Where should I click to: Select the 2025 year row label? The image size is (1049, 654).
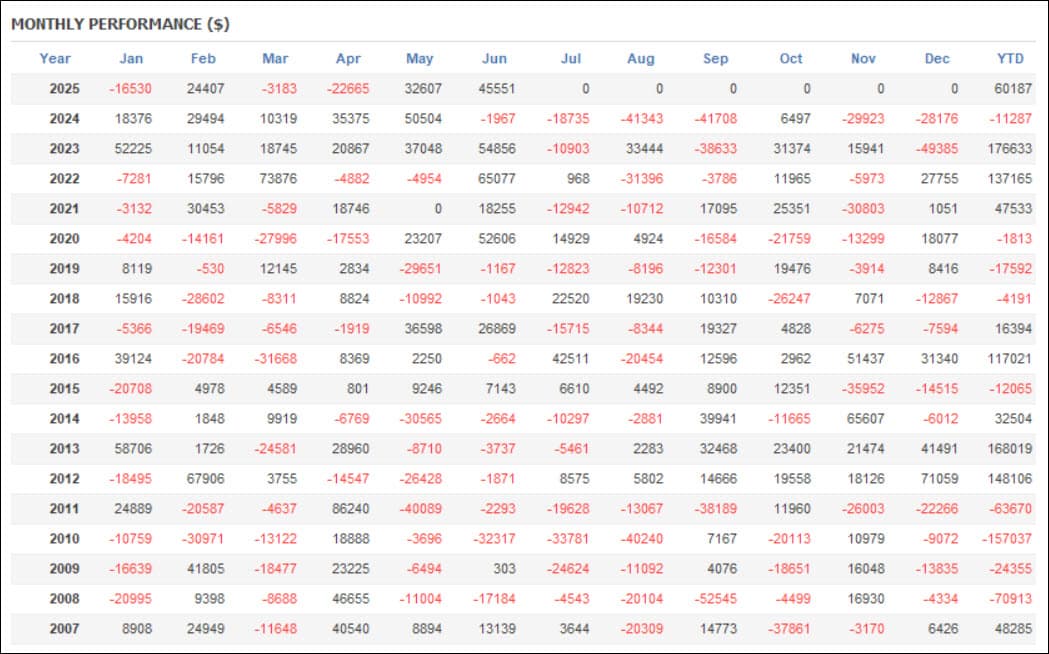(x=64, y=88)
